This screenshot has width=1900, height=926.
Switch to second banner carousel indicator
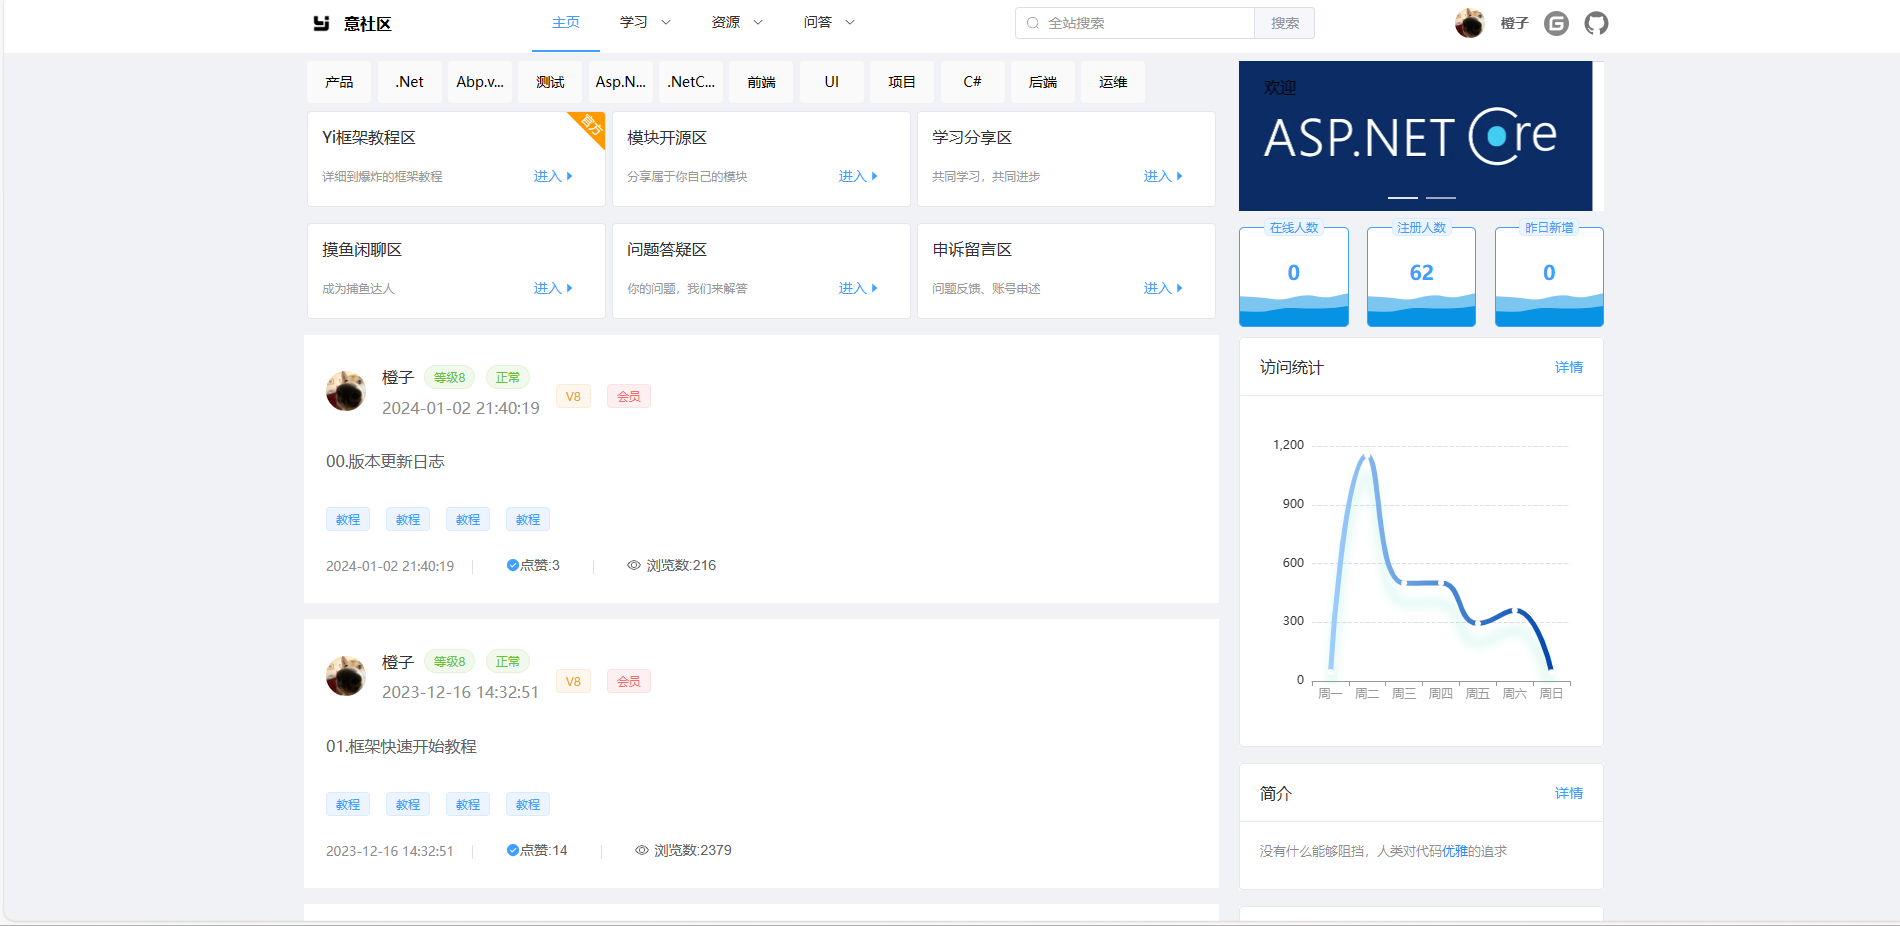1440,198
